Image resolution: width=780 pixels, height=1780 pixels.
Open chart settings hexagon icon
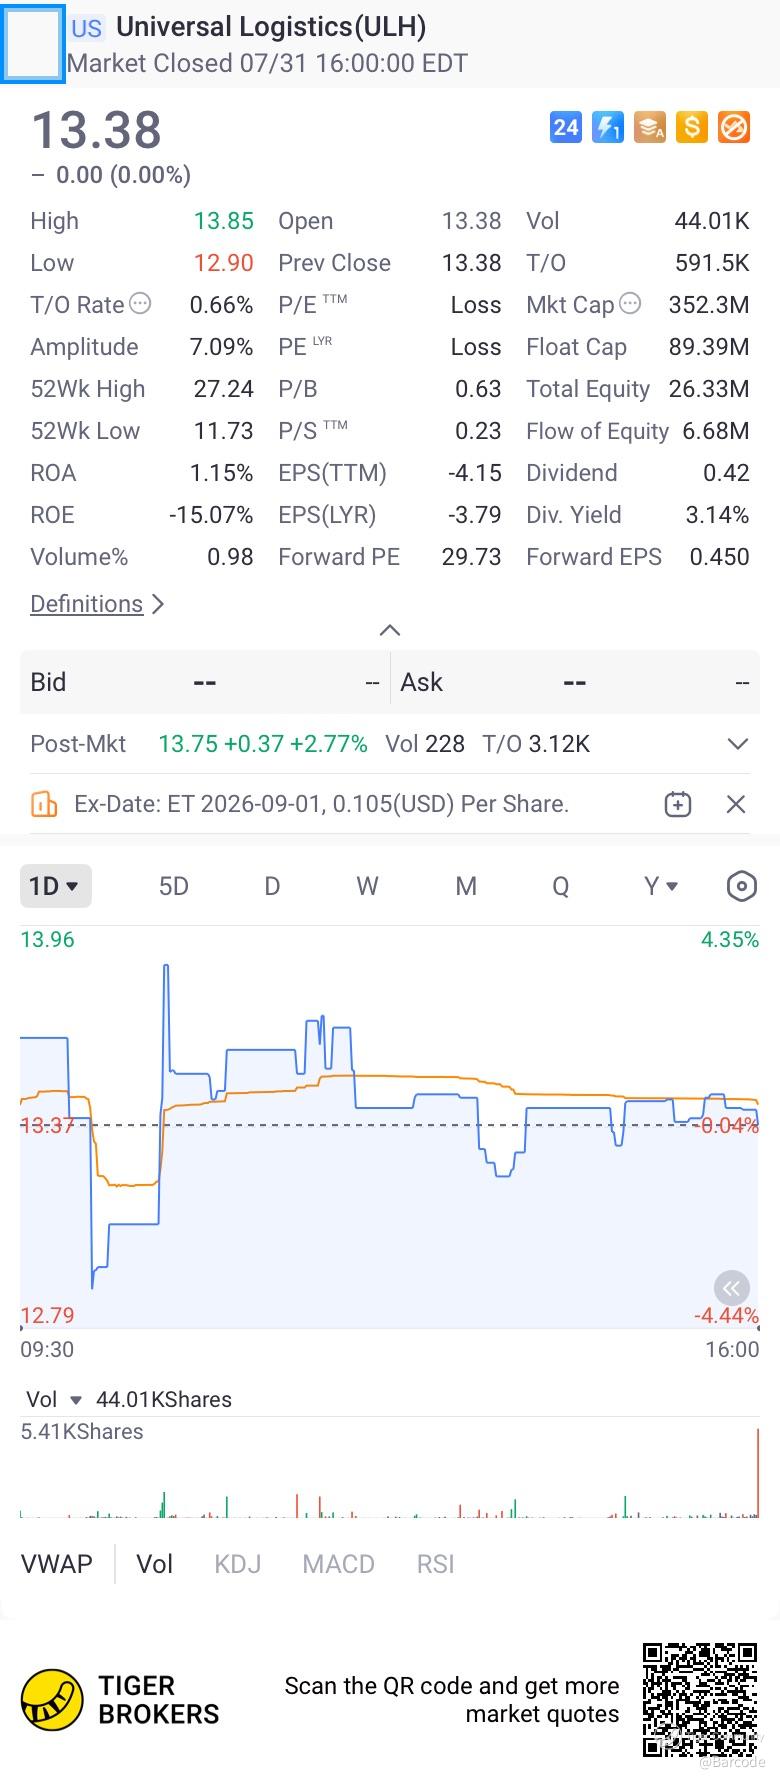click(741, 886)
